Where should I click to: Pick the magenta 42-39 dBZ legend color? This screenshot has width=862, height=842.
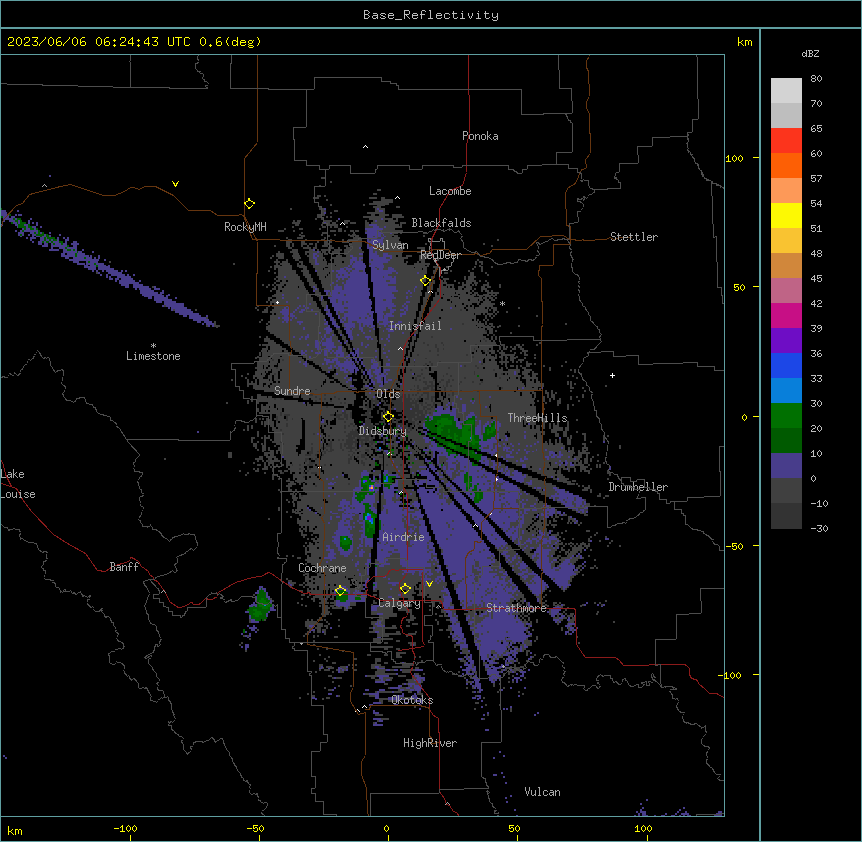tap(786, 315)
